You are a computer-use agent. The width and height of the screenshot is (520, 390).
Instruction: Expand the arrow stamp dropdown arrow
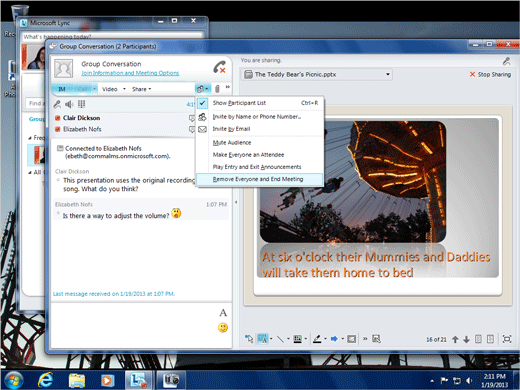(x=342, y=339)
